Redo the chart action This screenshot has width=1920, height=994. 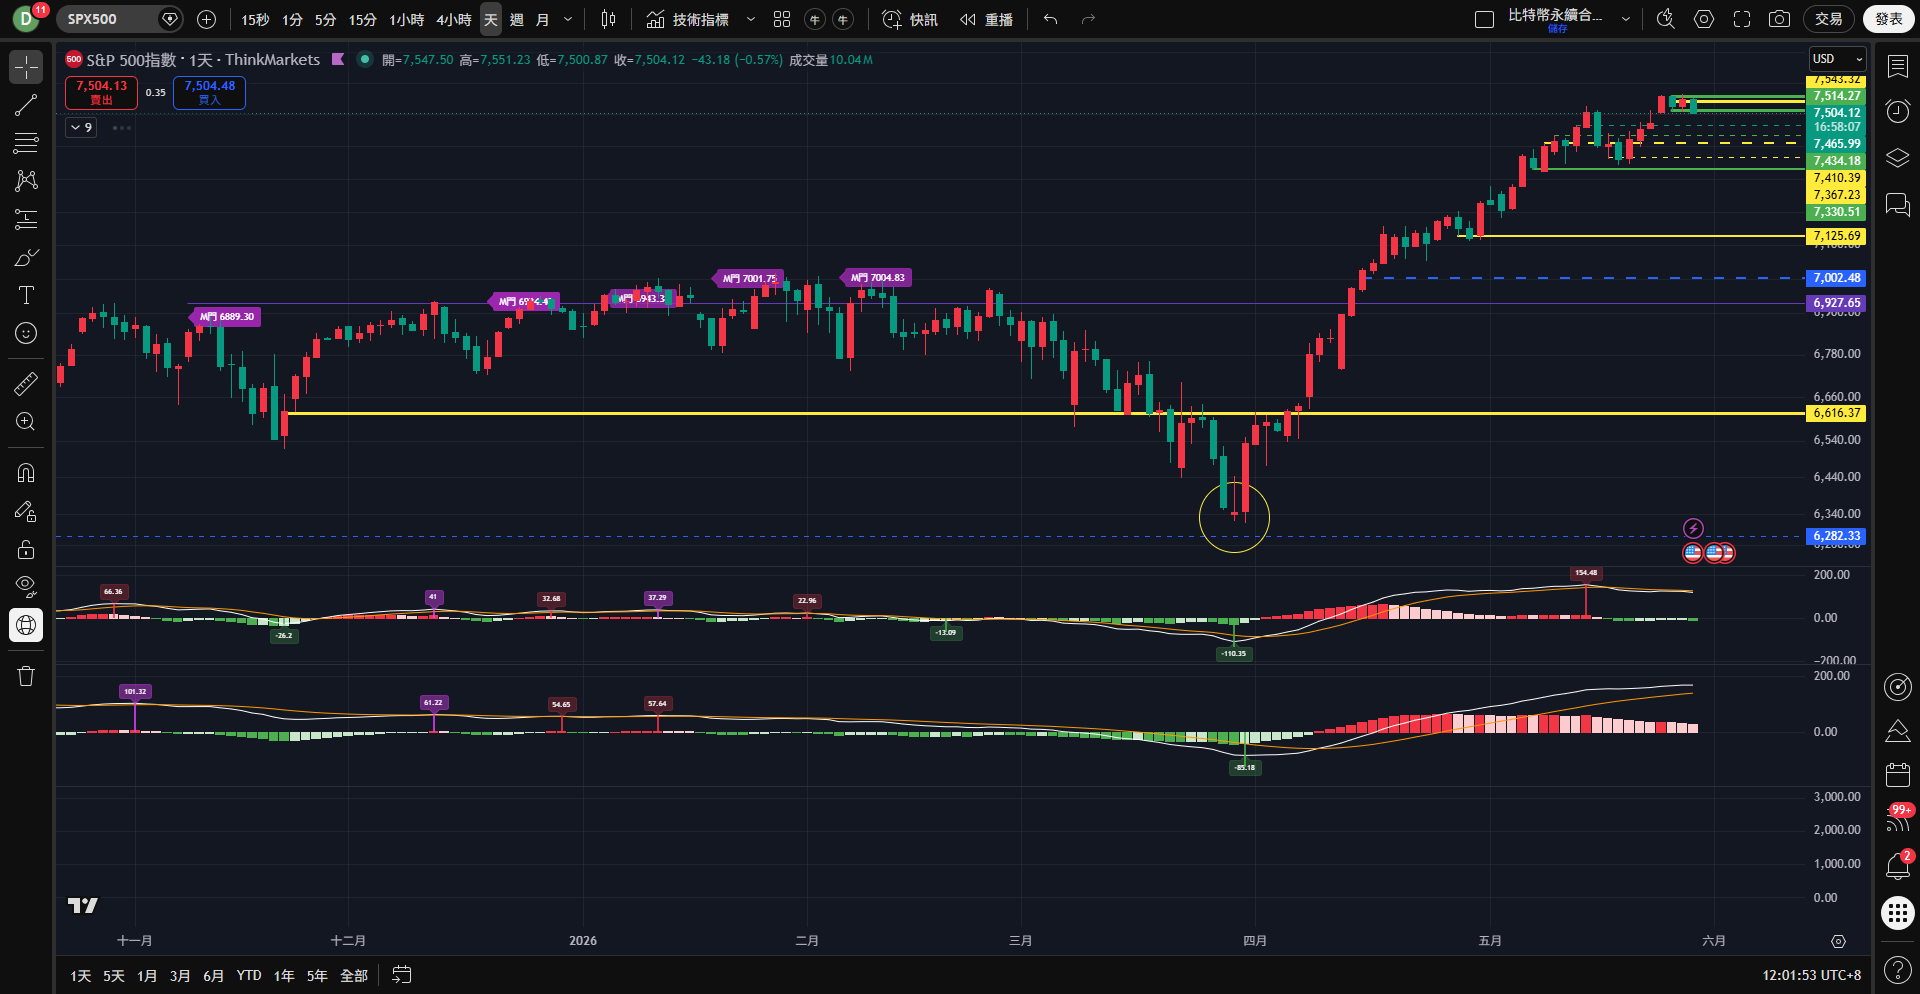tap(1088, 19)
